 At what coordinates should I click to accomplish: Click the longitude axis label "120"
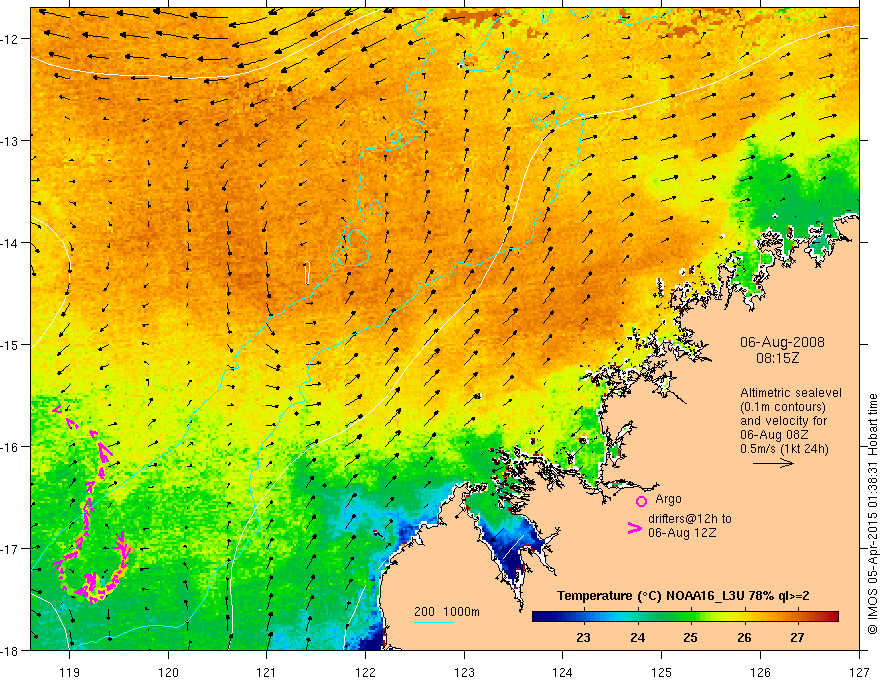(x=168, y=672)
